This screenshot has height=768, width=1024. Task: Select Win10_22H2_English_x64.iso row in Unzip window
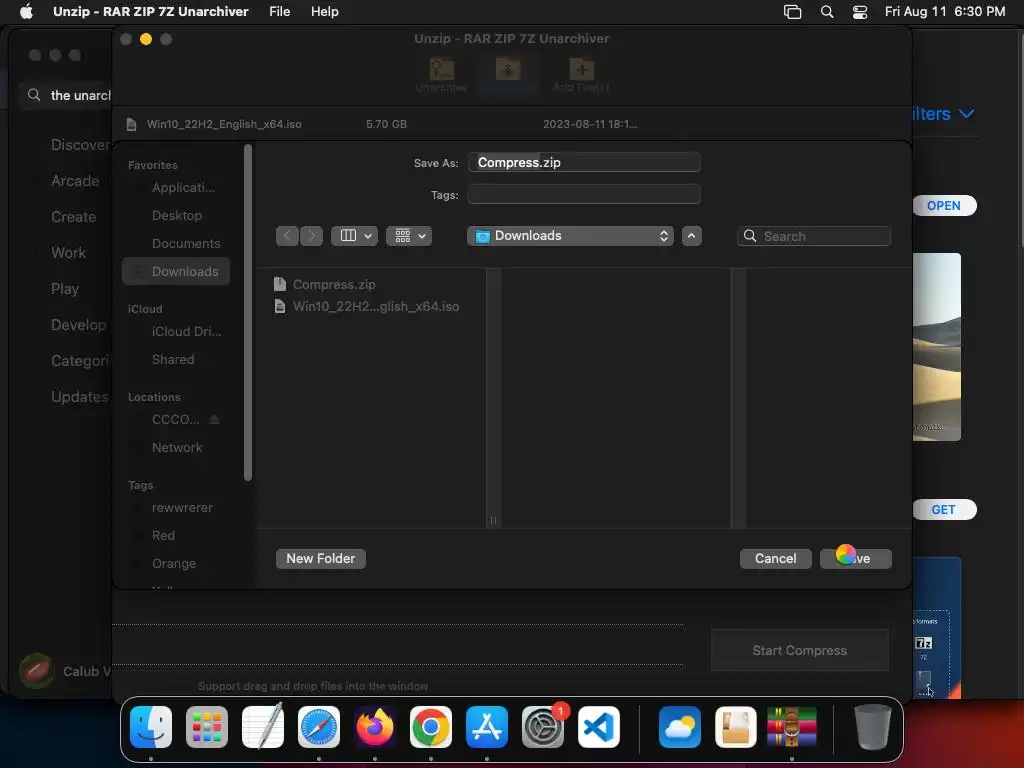(x=512, y=124)
